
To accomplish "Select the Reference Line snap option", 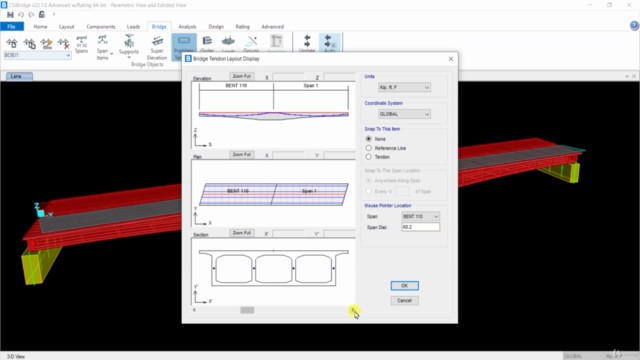I will (x=369, y=148).
